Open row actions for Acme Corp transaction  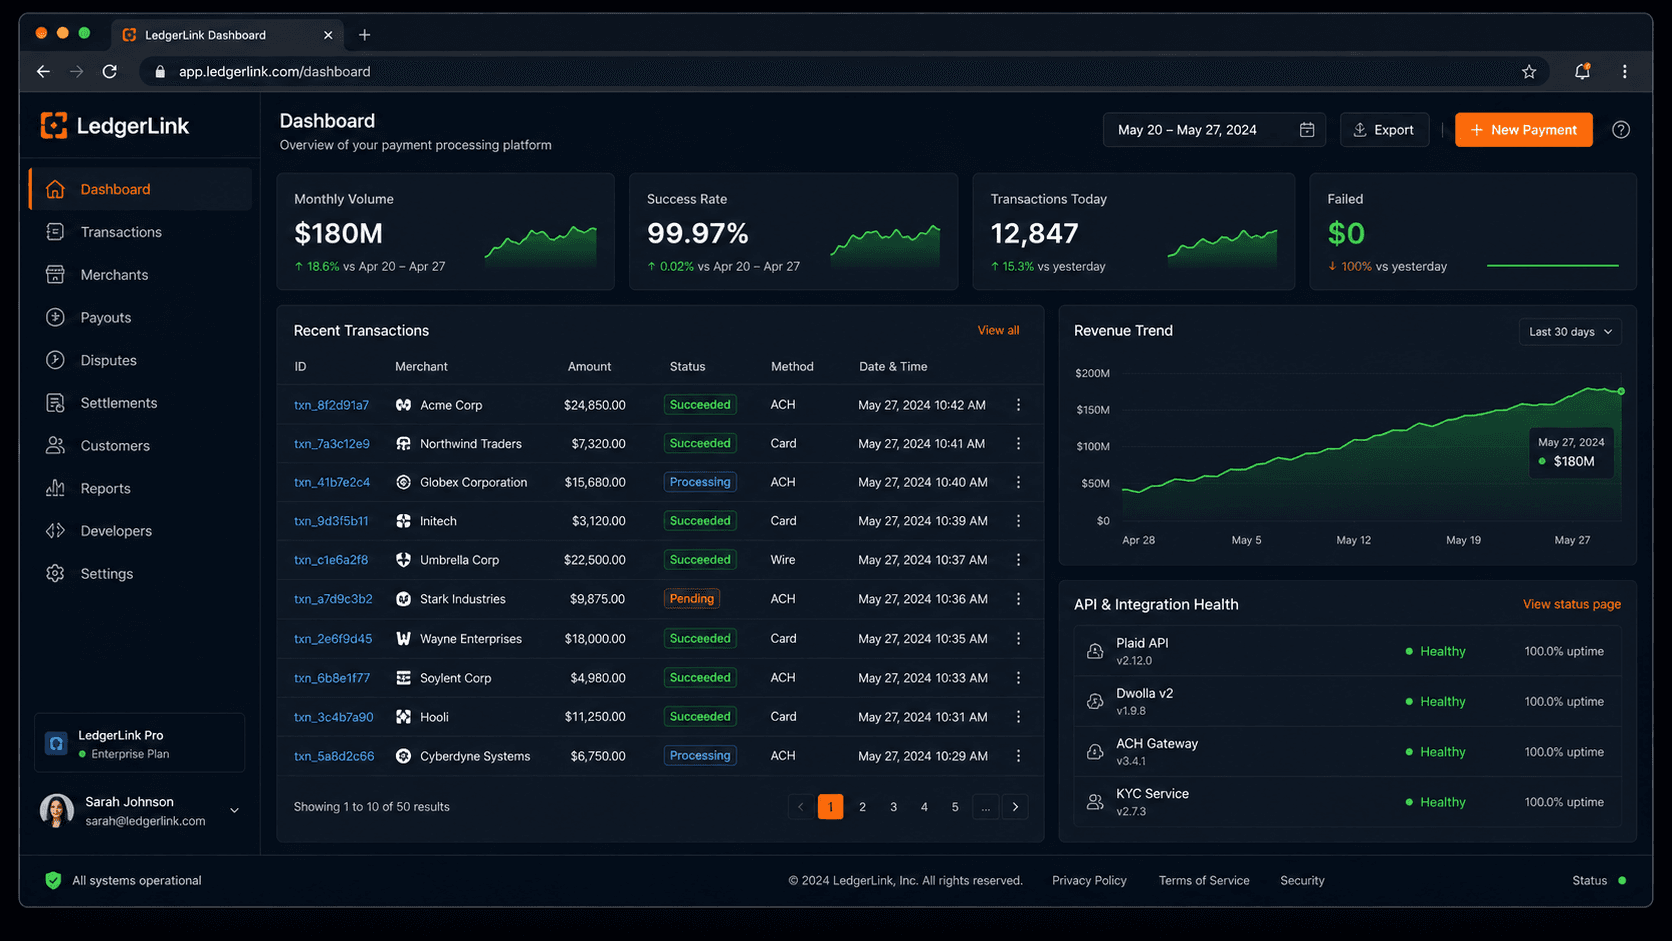[x=1018, y=405]
